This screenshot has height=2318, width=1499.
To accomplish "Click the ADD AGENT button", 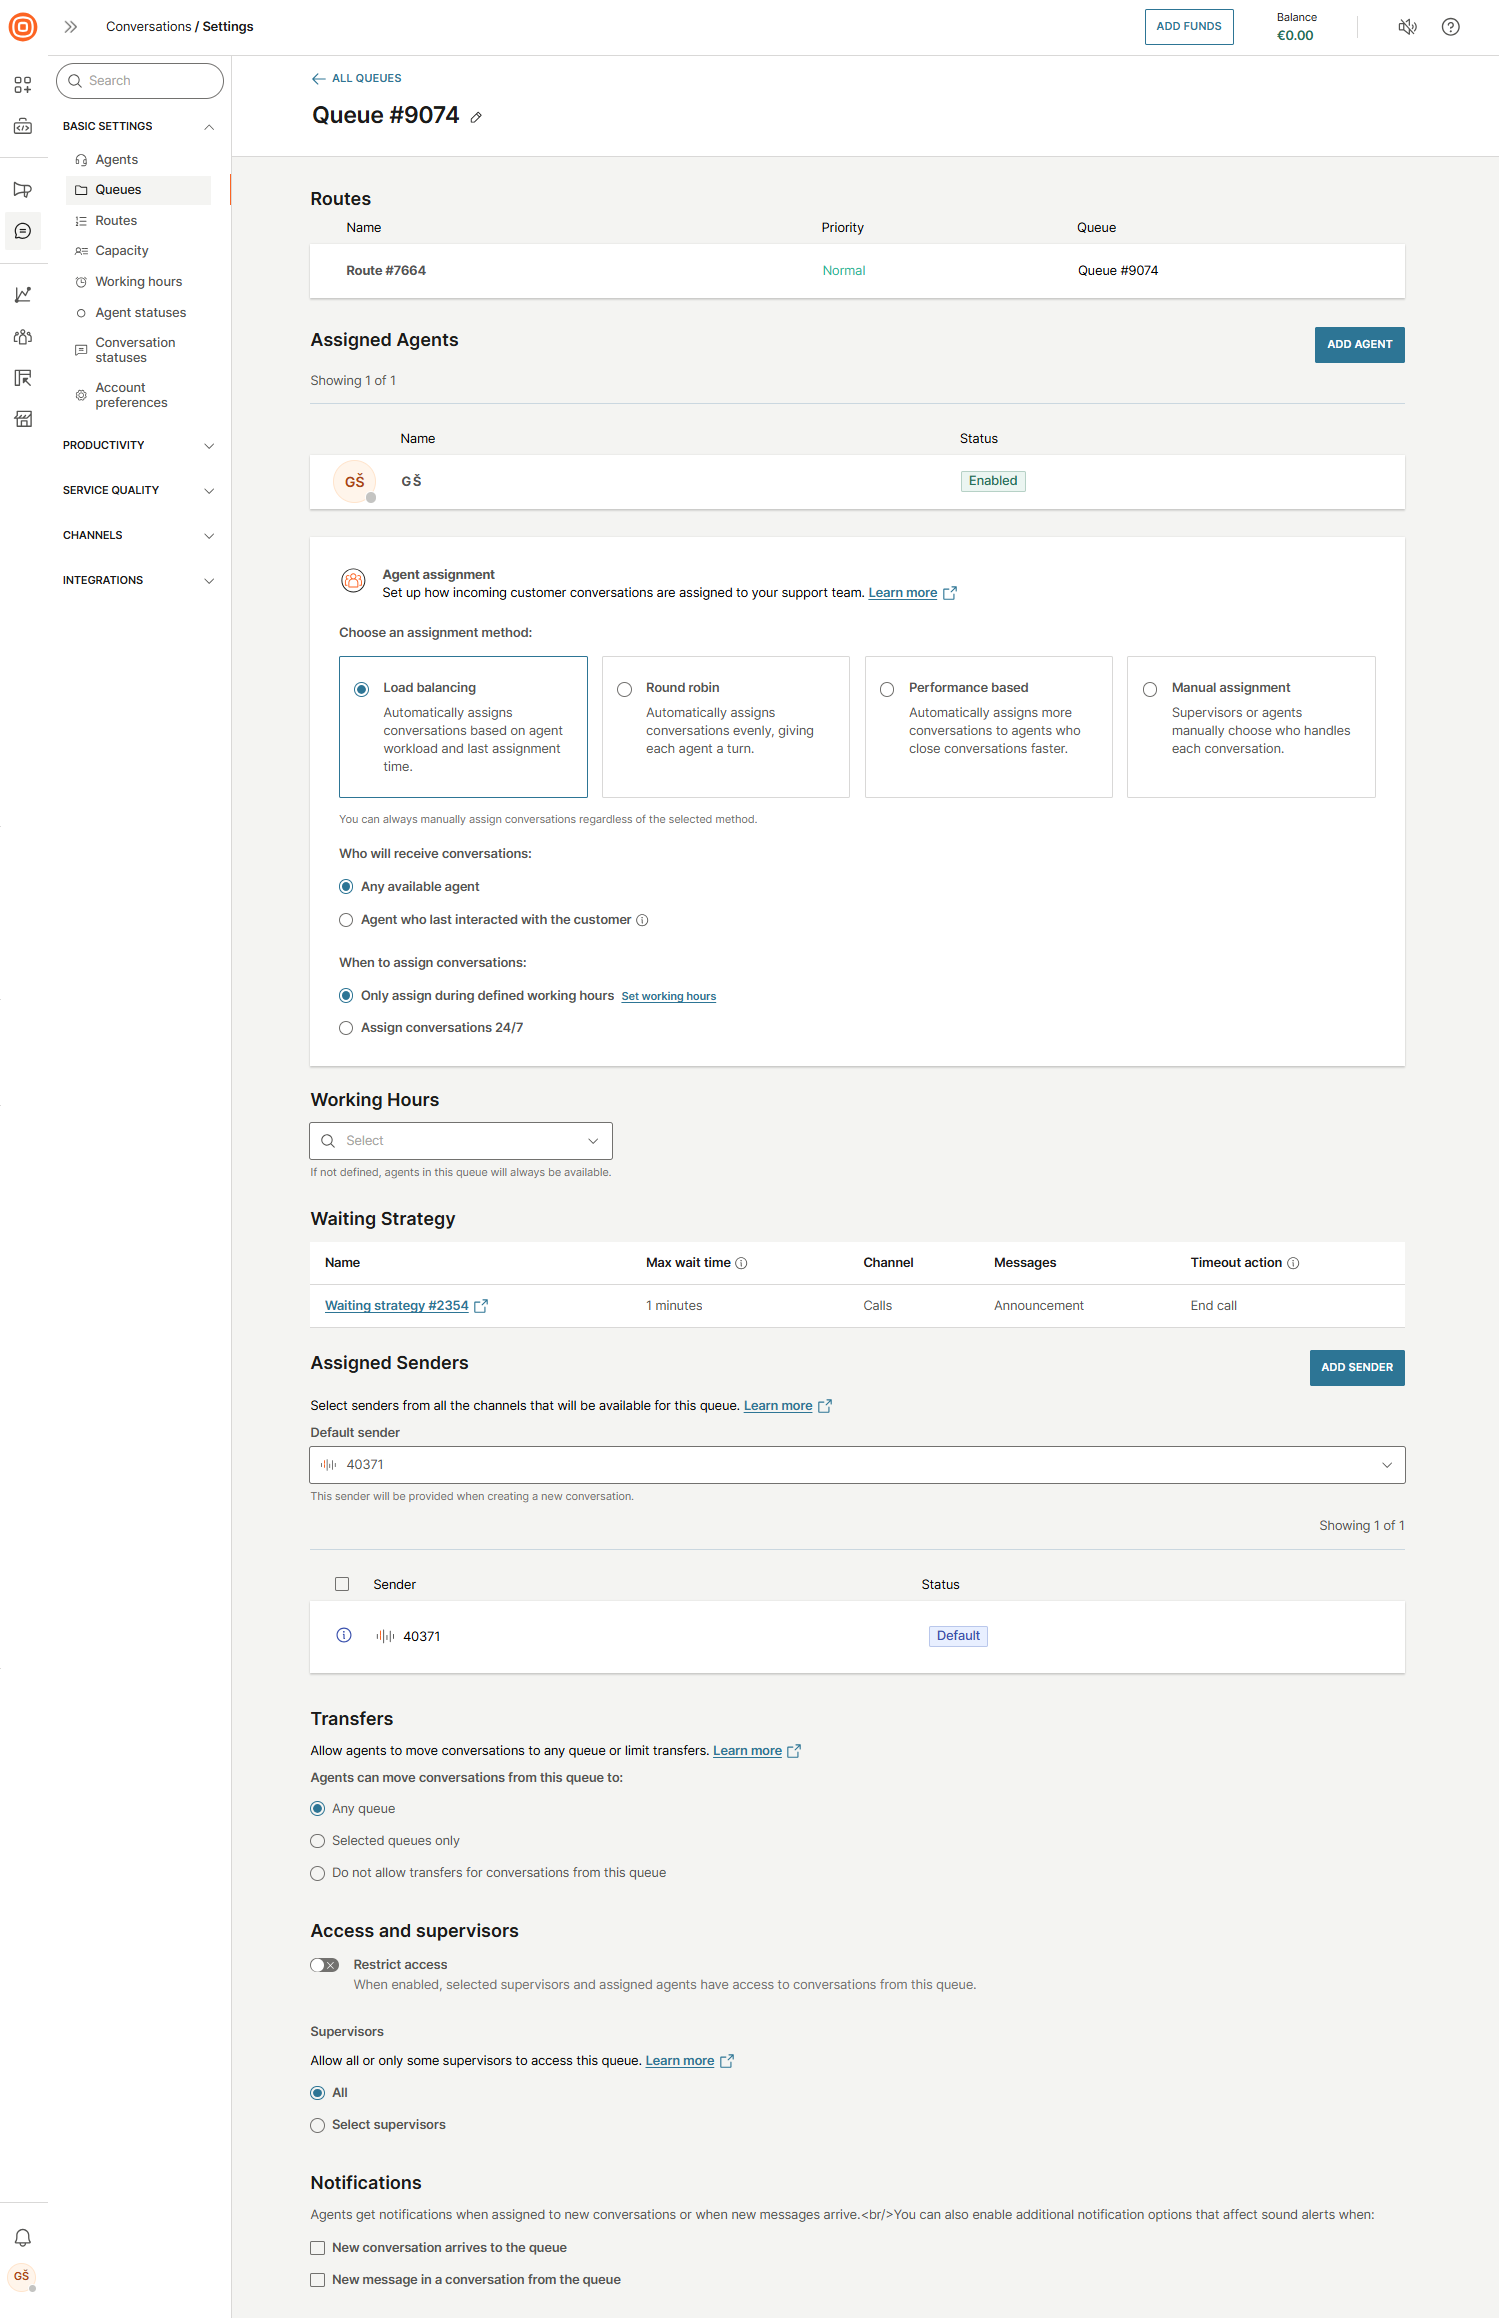I will click(x=1359, y=345).
